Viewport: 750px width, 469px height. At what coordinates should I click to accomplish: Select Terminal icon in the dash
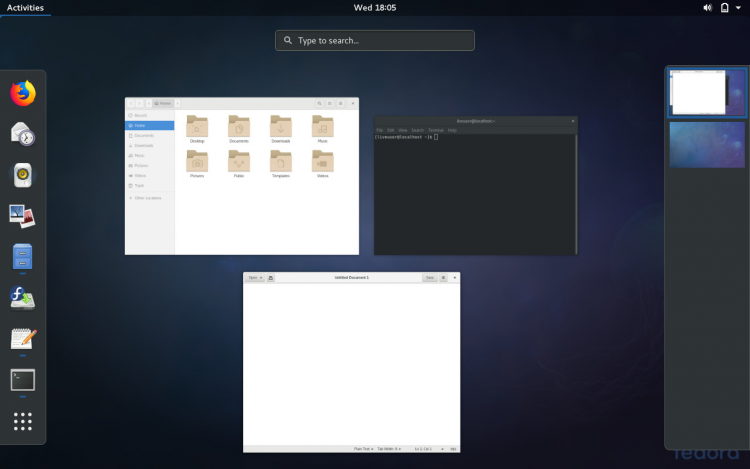[23, 380]
